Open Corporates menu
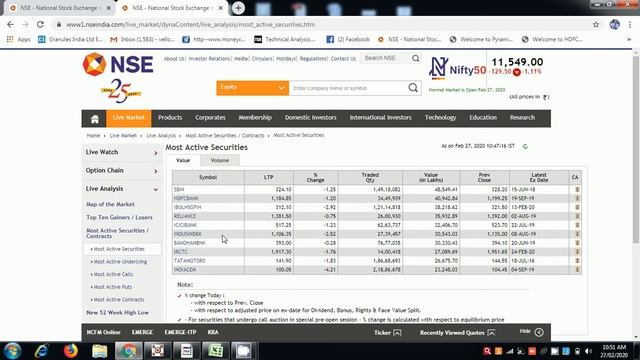Screen dimensions: 640x360 (x=210, y=118)
